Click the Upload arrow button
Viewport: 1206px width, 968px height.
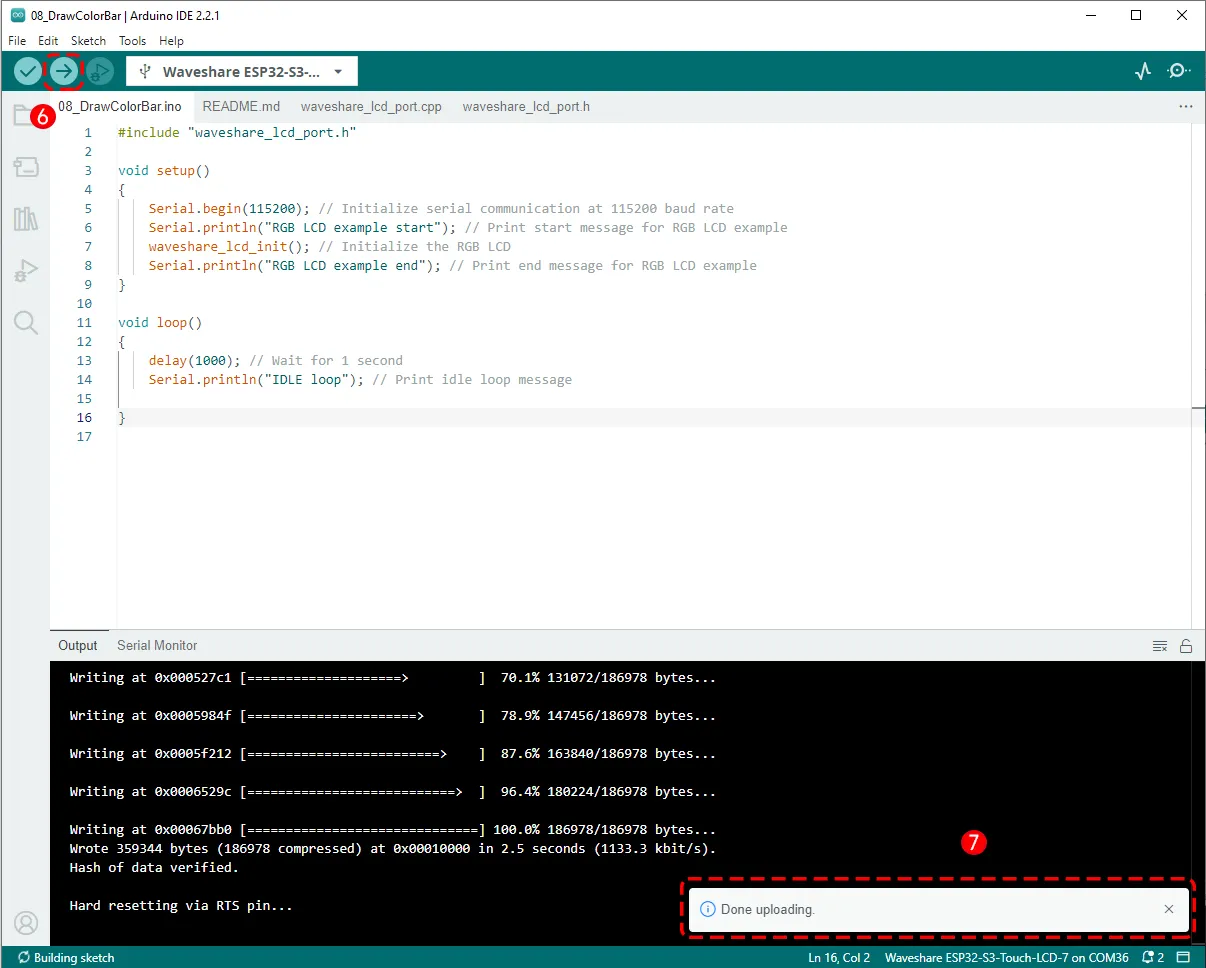(x=64, y=71)
